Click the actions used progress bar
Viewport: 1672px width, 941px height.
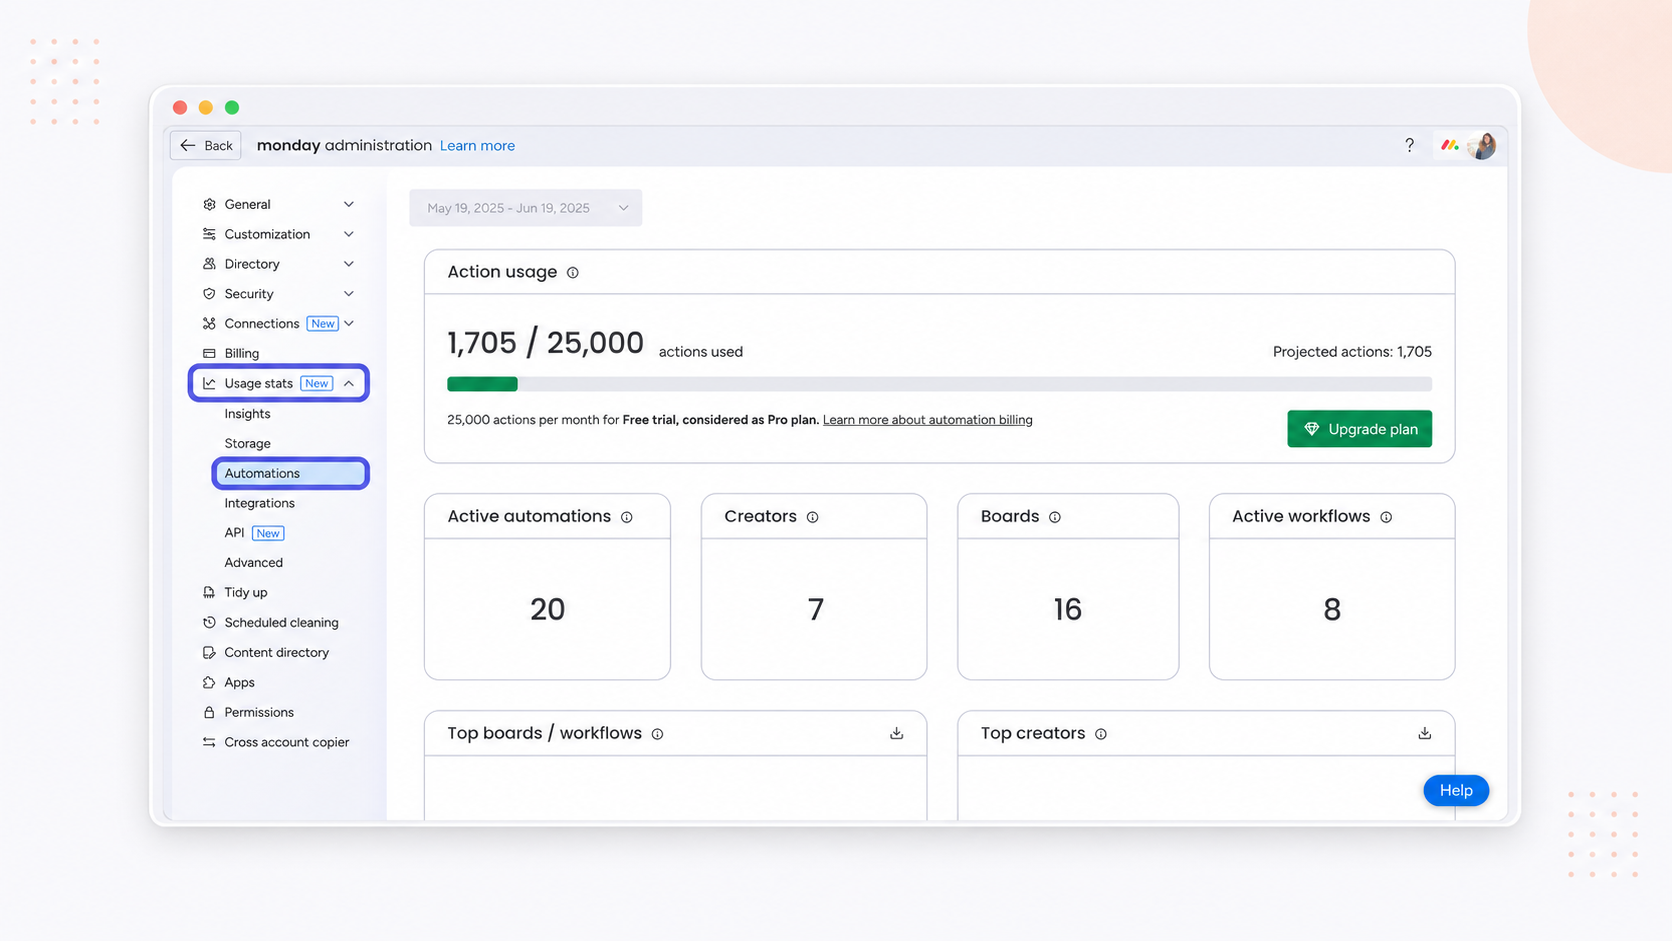[939, 384]
